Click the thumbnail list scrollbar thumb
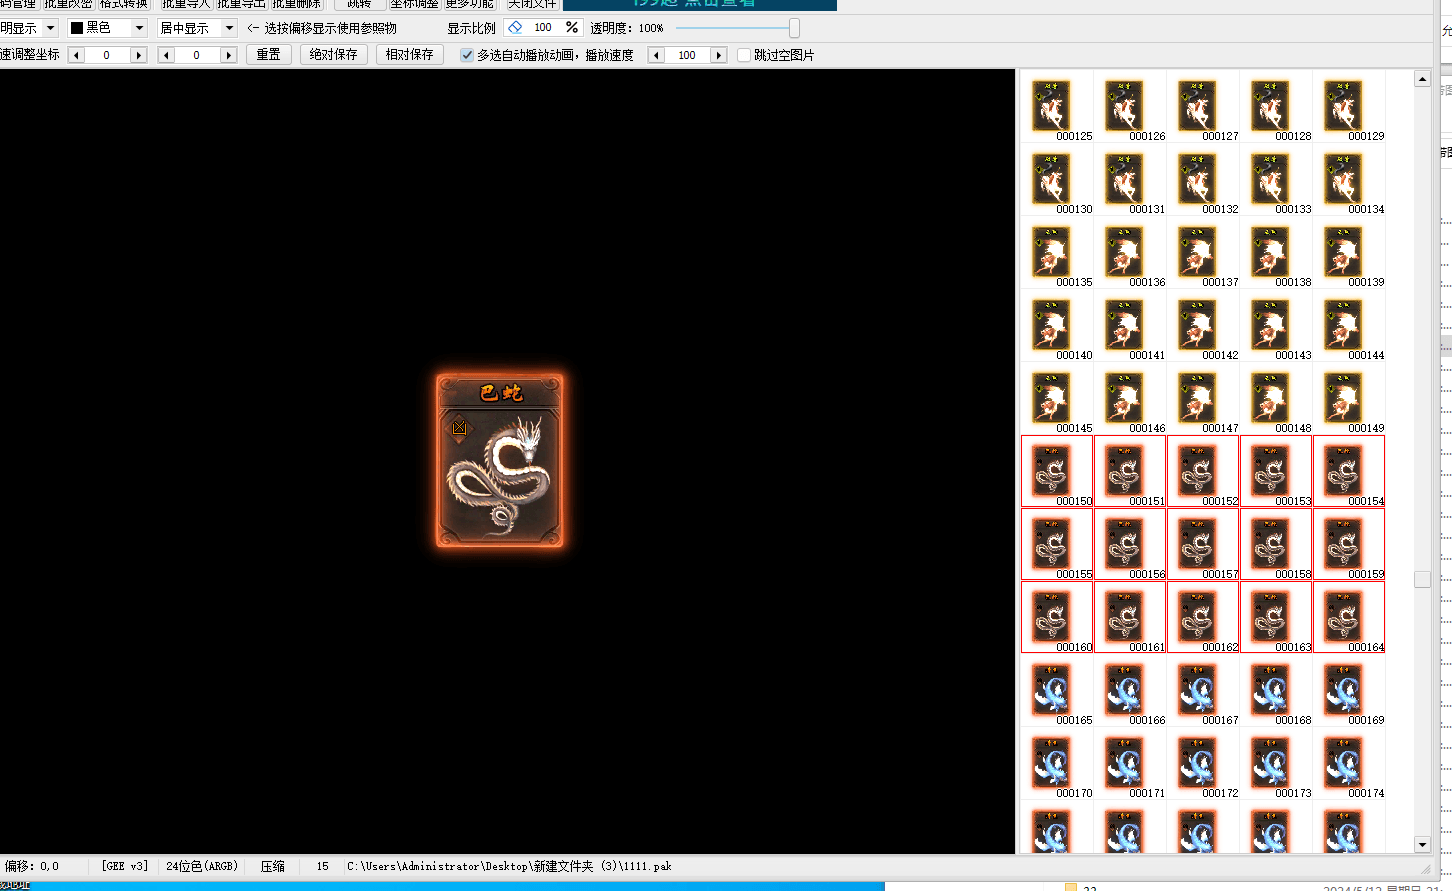 point(1422,579)
